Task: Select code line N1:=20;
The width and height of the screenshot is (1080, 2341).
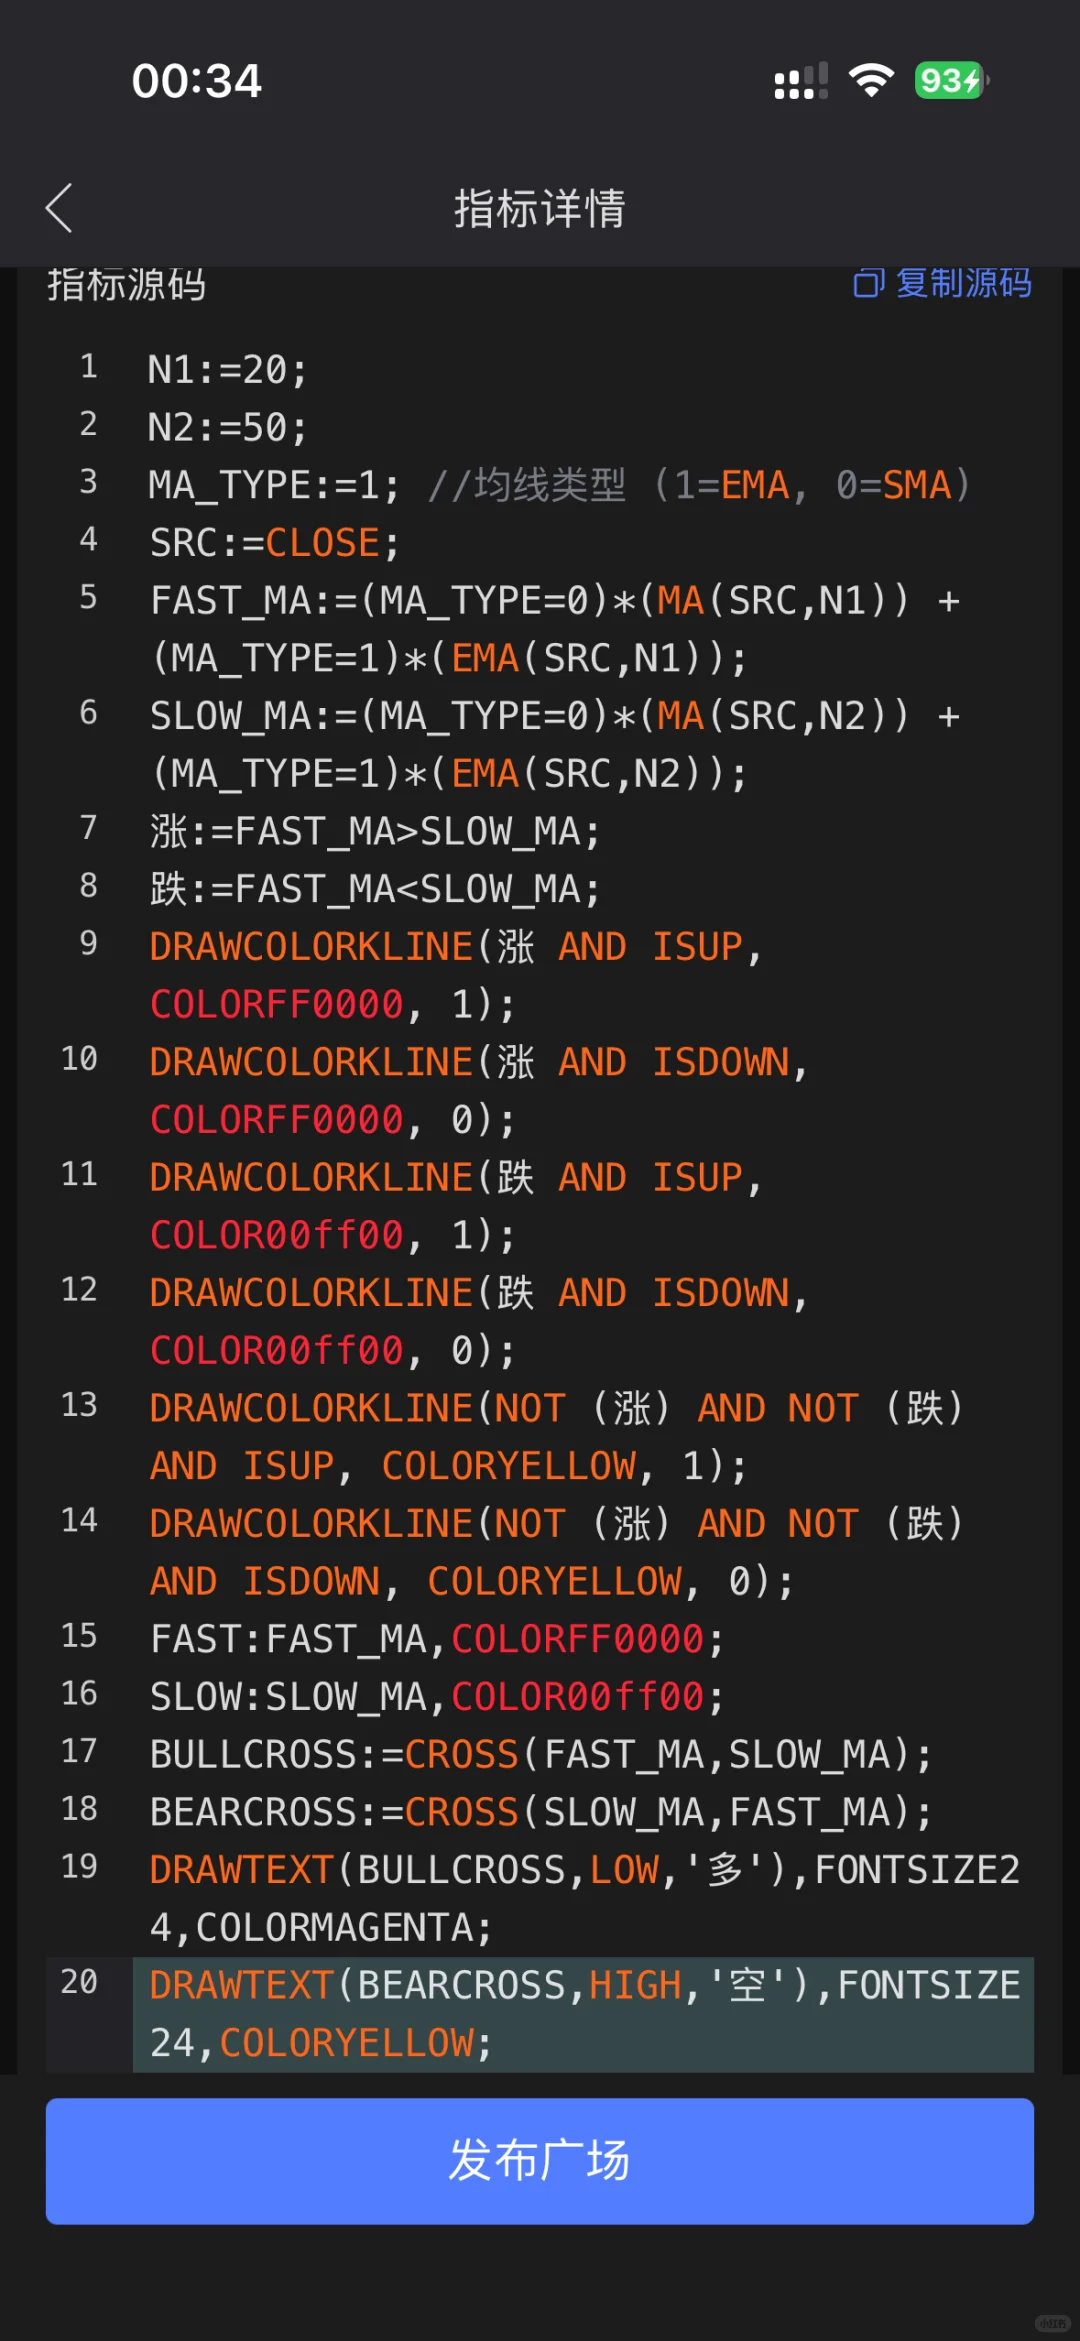Action: (x=228, y=370)
